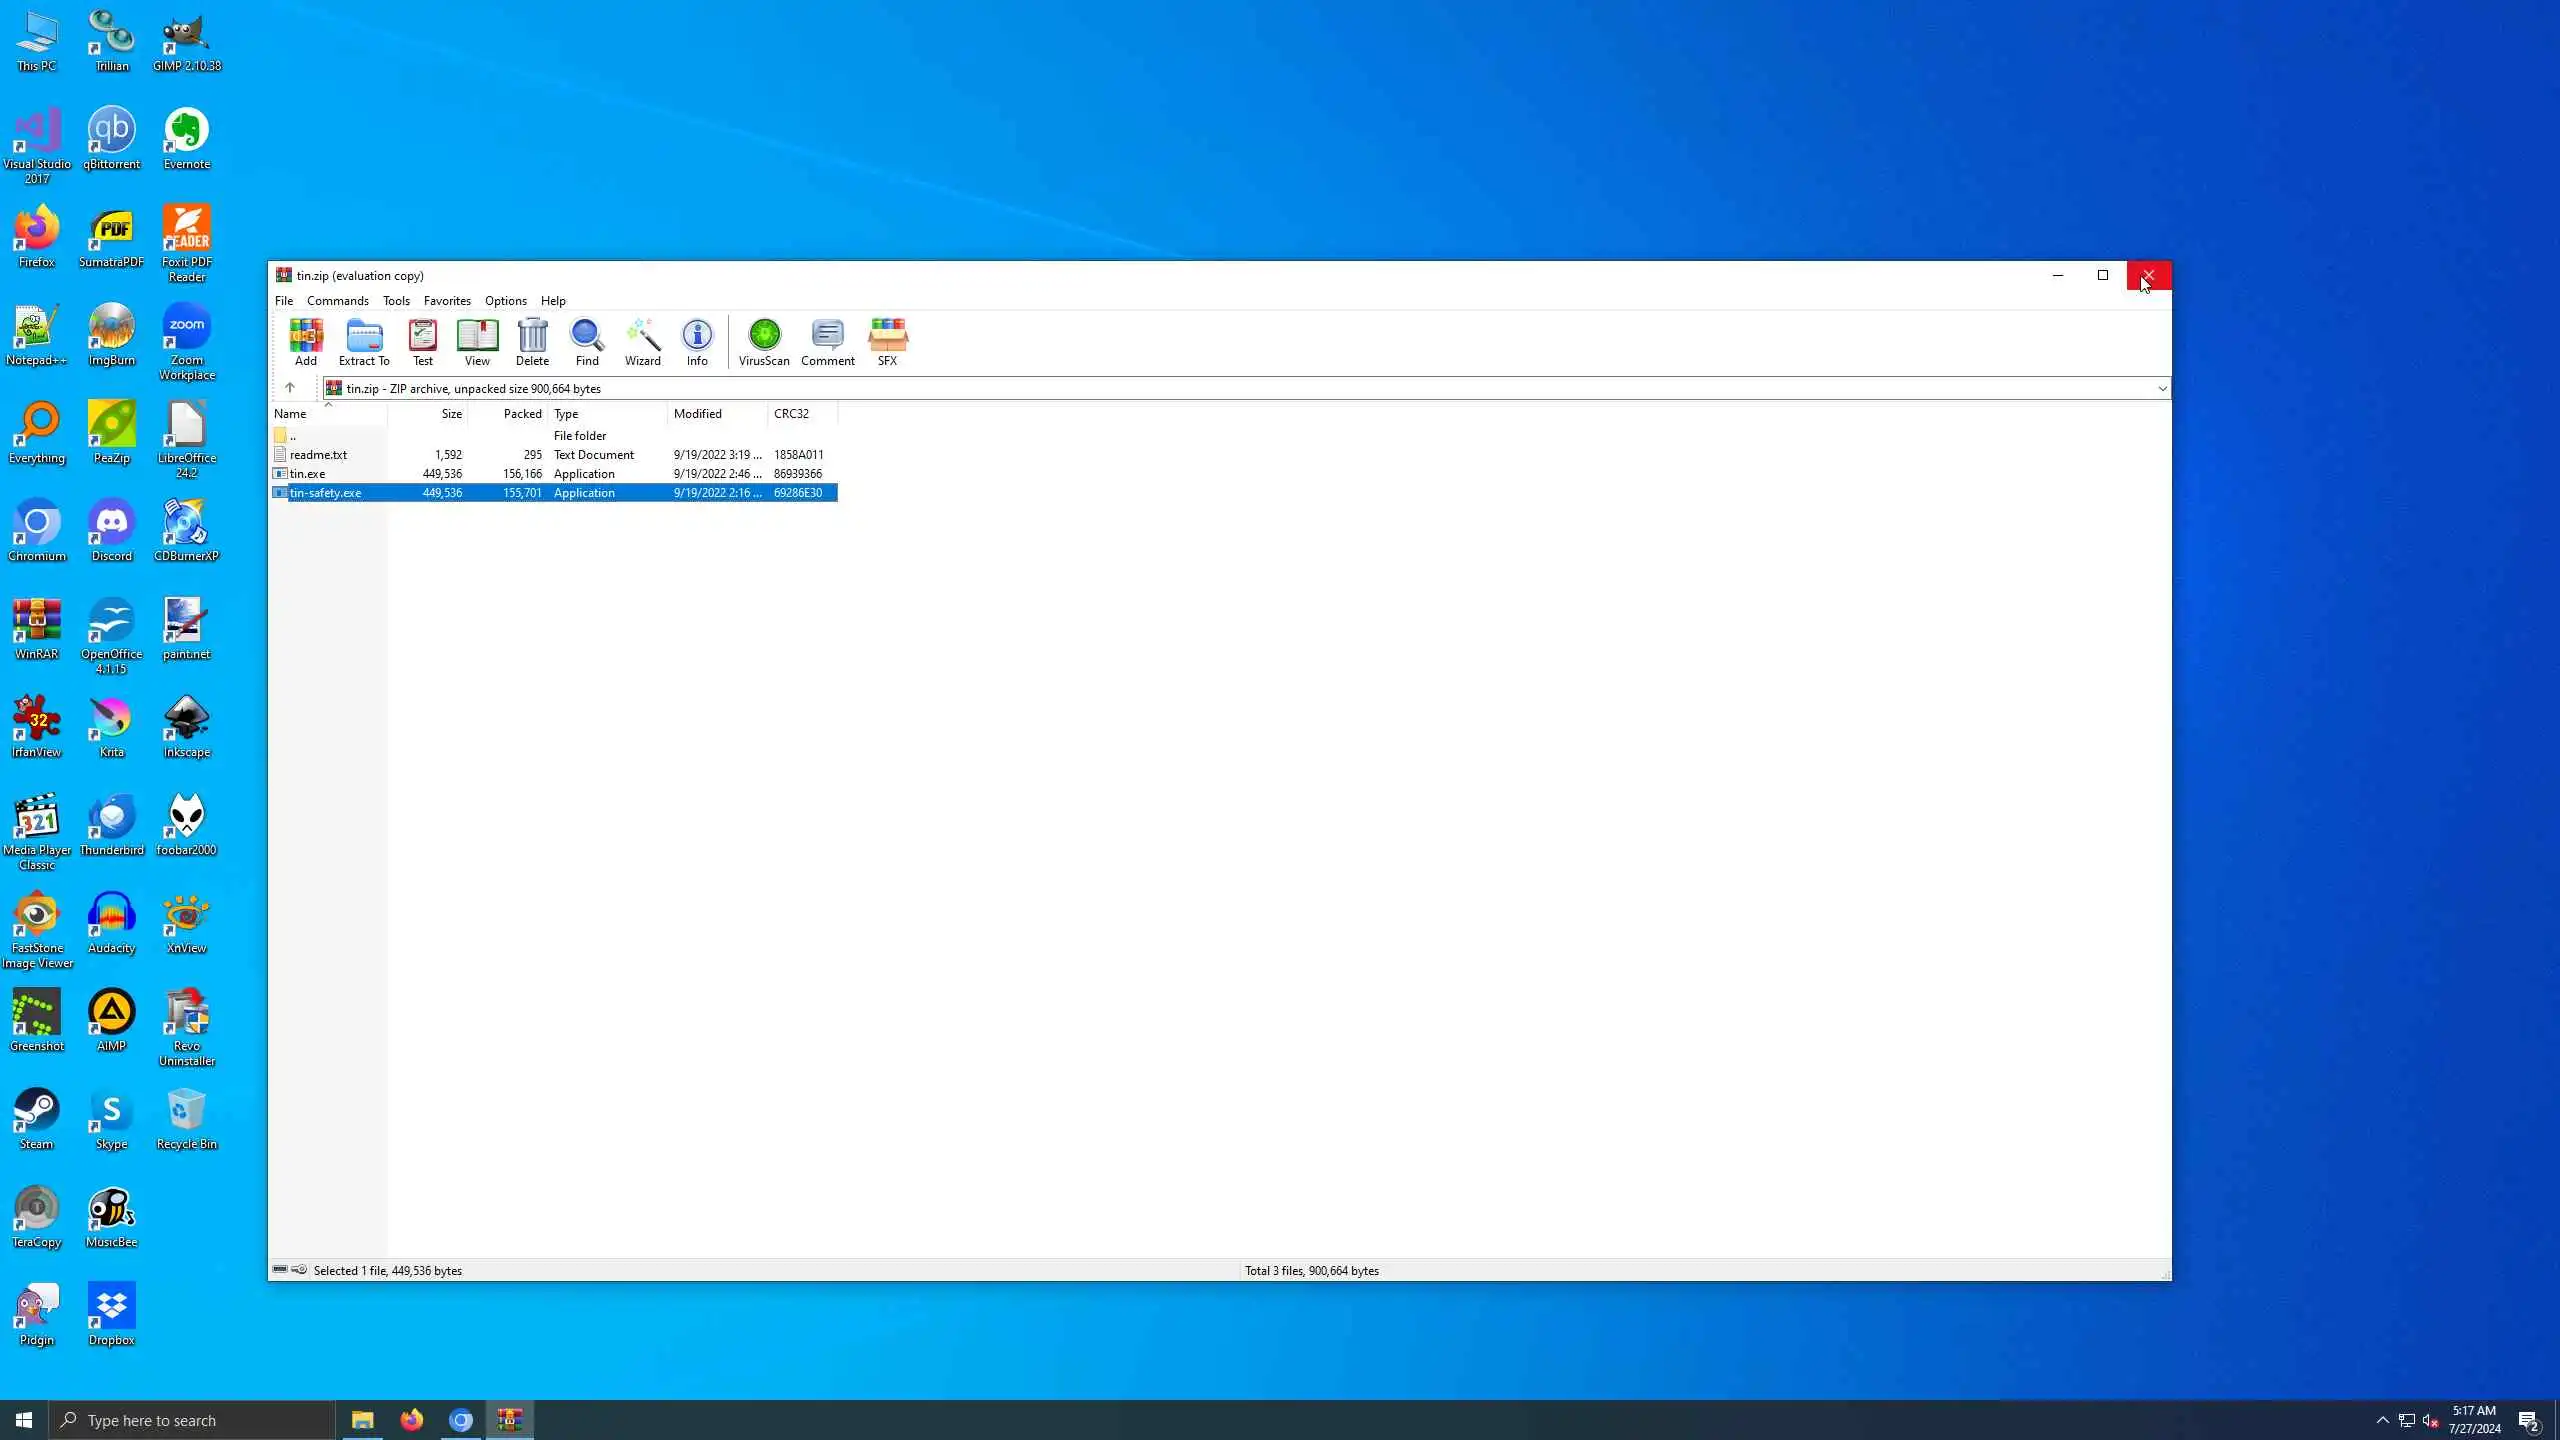Viewport: 2560px width, 1440px height.
Task: Show hidden system tray icons chevron
Action: tap(2382, 1420)
